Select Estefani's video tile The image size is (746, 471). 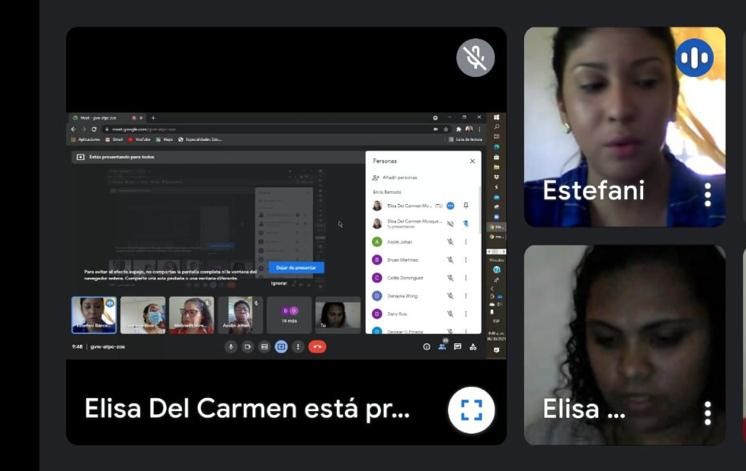625,127
